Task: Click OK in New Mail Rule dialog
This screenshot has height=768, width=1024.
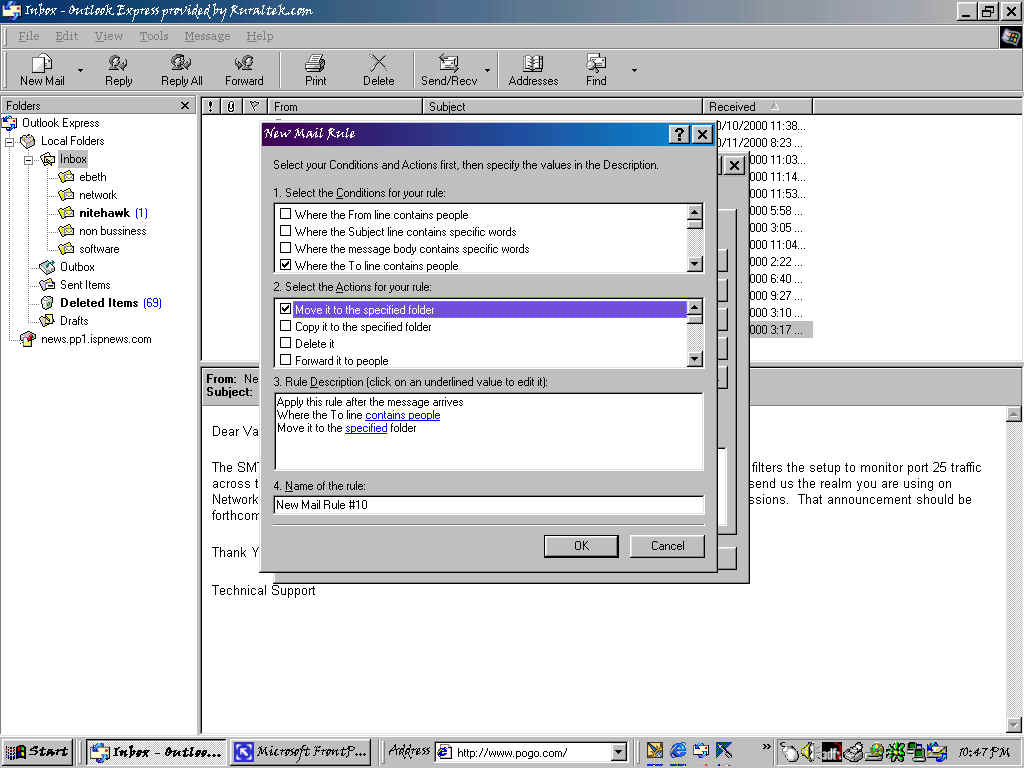Action: click(x=581, y=546)
